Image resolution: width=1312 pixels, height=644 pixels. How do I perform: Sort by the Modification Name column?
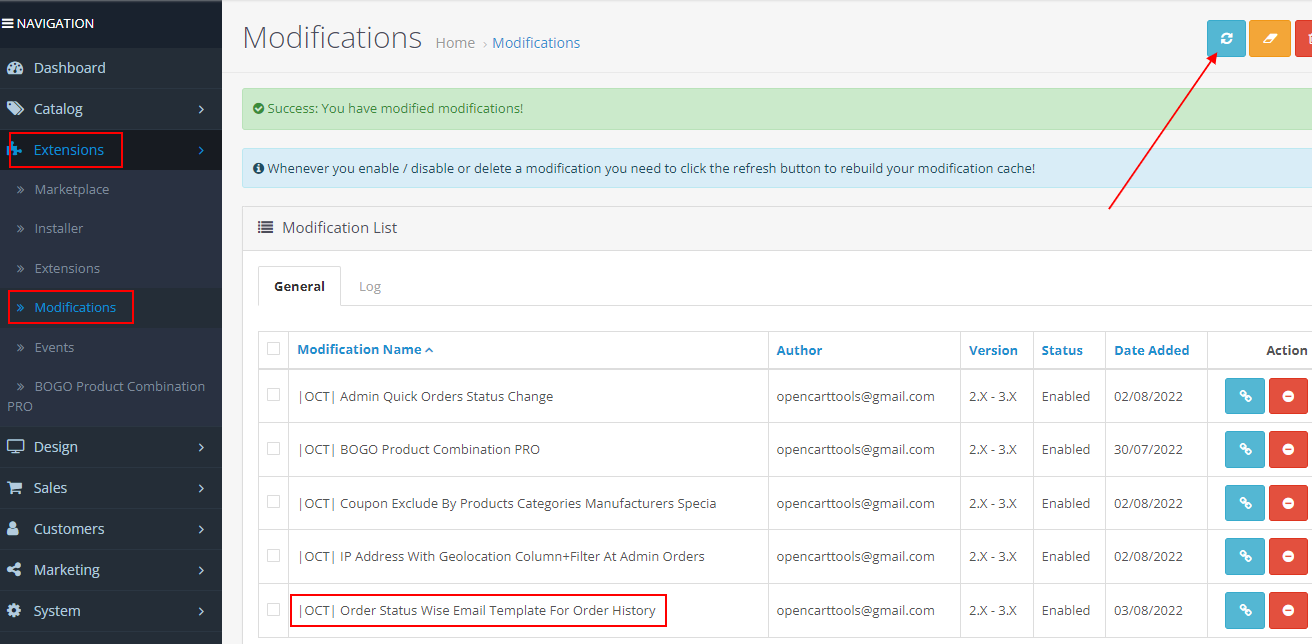[360, 349]
